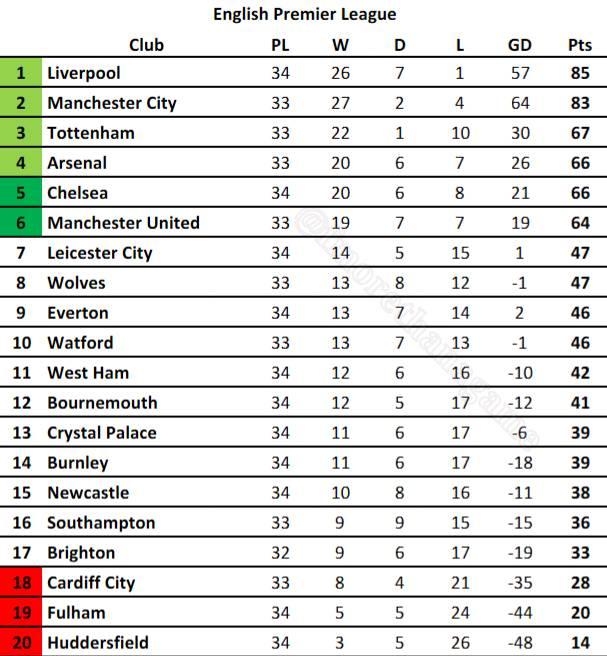607x656 pixels.
Task: Click the Huddersfield team name
Action: pyautogui.click(x=98, y=642)
